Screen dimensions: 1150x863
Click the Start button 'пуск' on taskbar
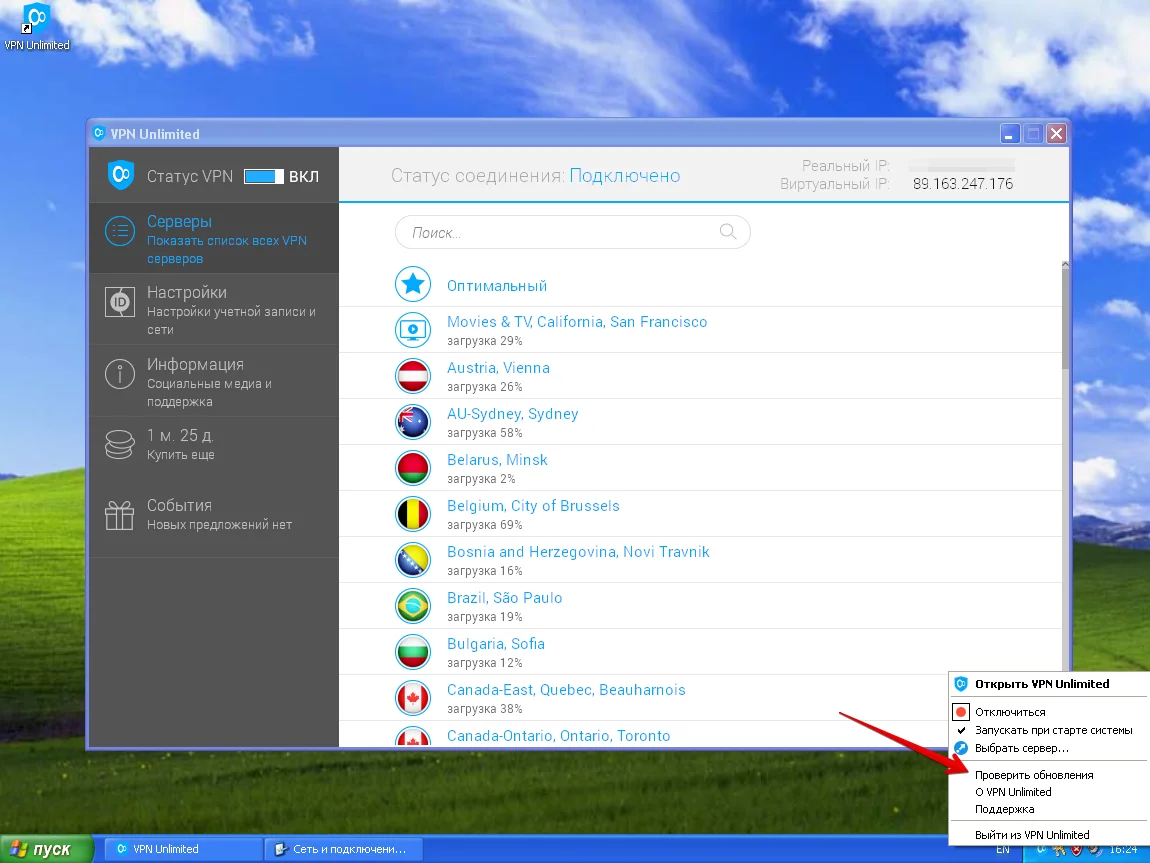[40, 850]
